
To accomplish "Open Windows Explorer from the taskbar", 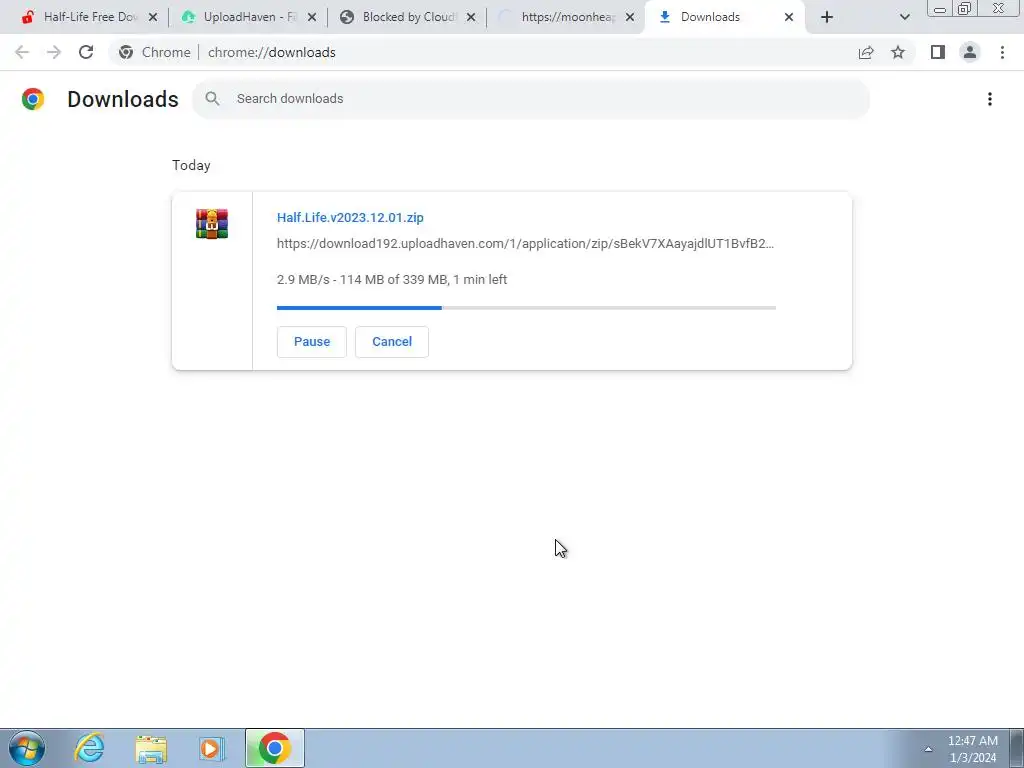I will pos(151,748).
